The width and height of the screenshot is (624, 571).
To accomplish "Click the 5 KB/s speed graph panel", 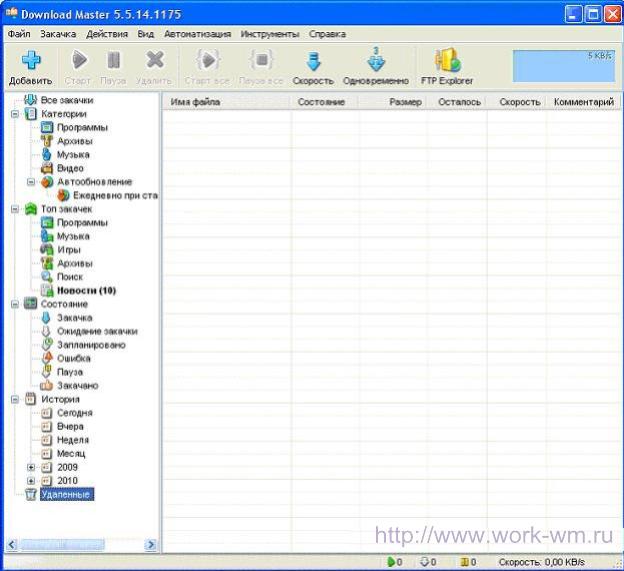I will click(564, 66).
